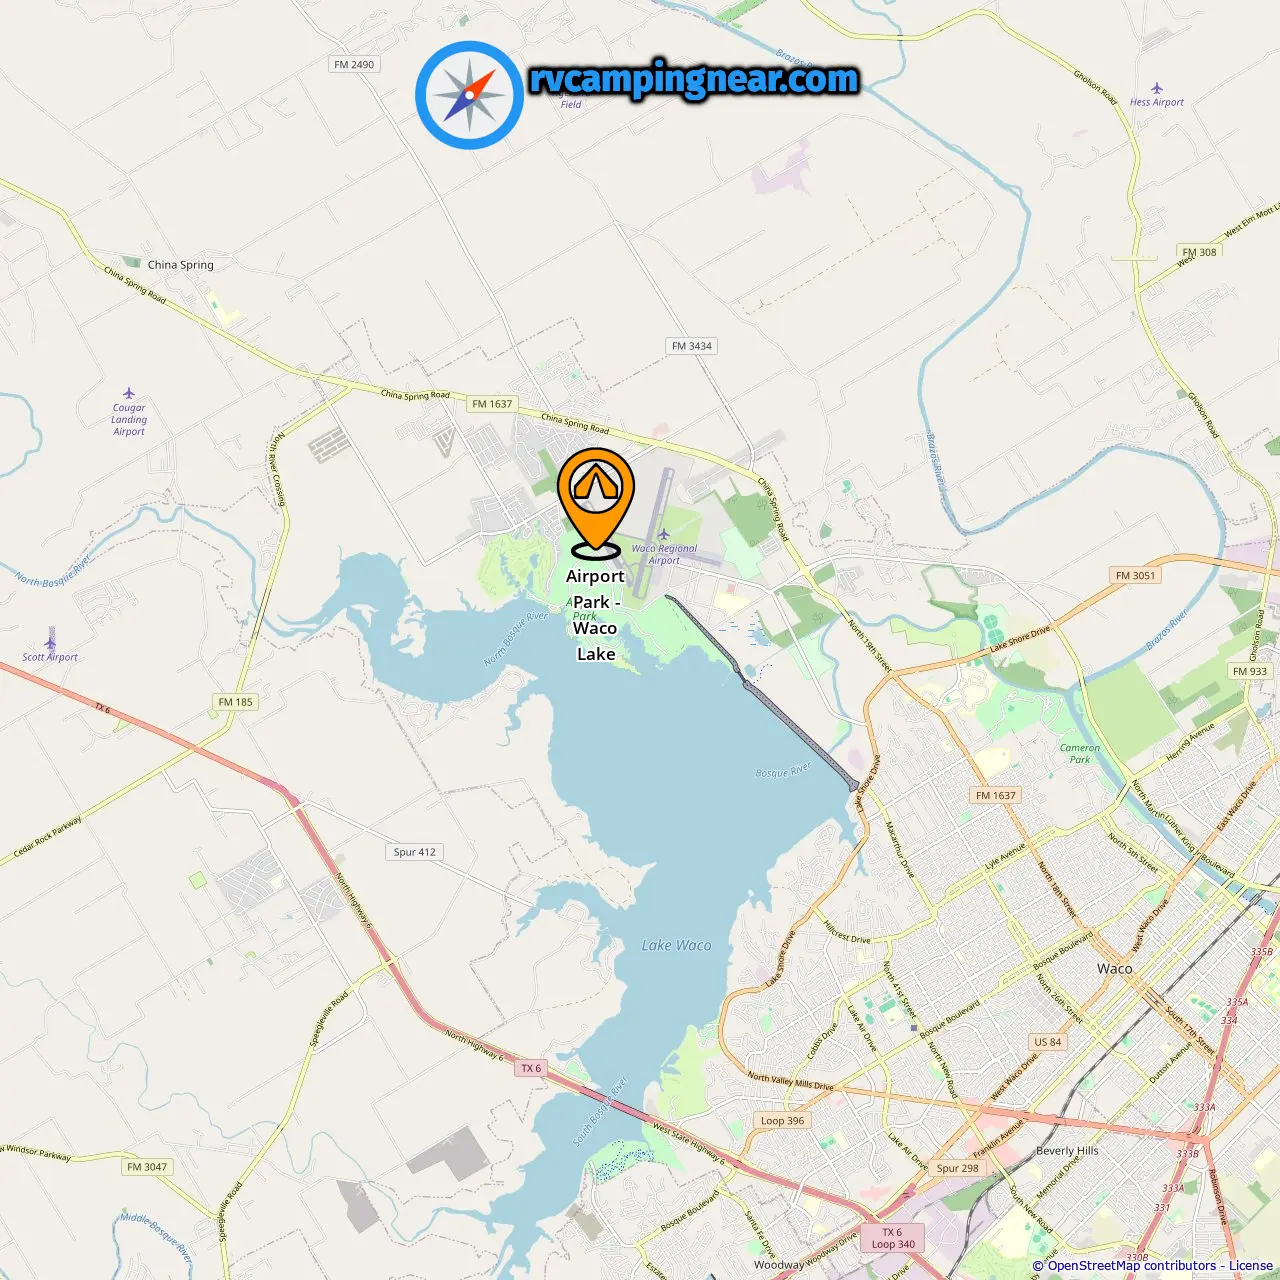
Task: Click the Loop 396 road shield
Action: [x=782, y=1120]
